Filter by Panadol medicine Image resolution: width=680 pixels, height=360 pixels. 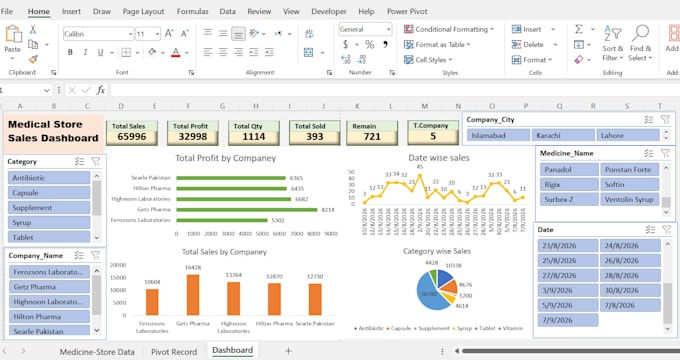tap(569, 169)
